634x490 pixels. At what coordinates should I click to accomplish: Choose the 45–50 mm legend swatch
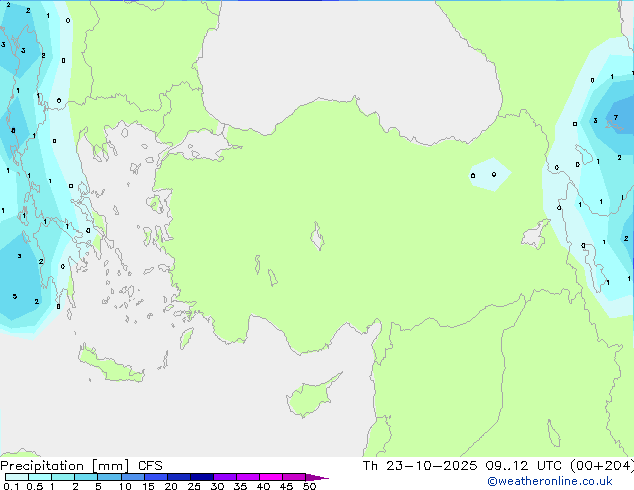click(294, 477)
